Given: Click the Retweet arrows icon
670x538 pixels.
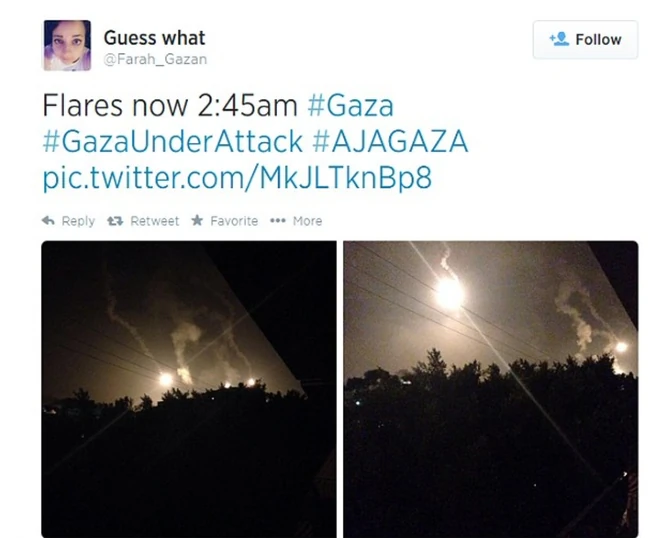Looking at the screenshot, I should click(115, 221).
